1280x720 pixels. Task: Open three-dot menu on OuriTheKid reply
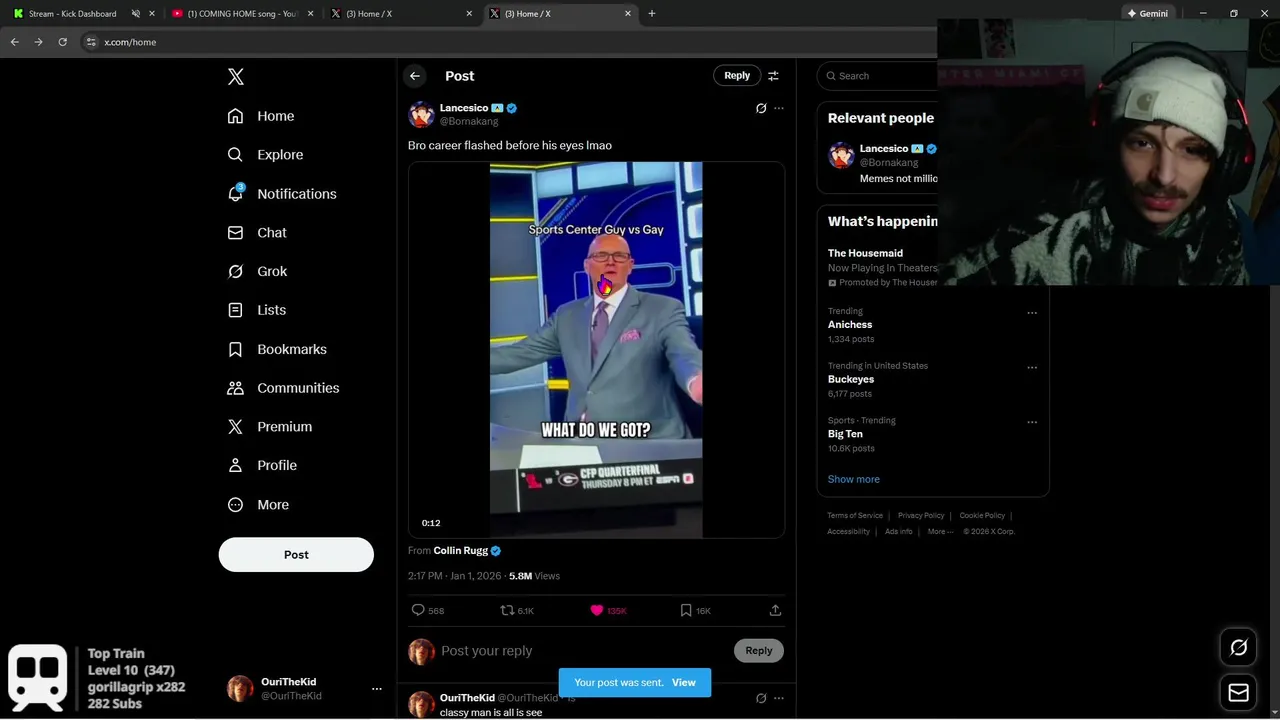pos(779,698)
